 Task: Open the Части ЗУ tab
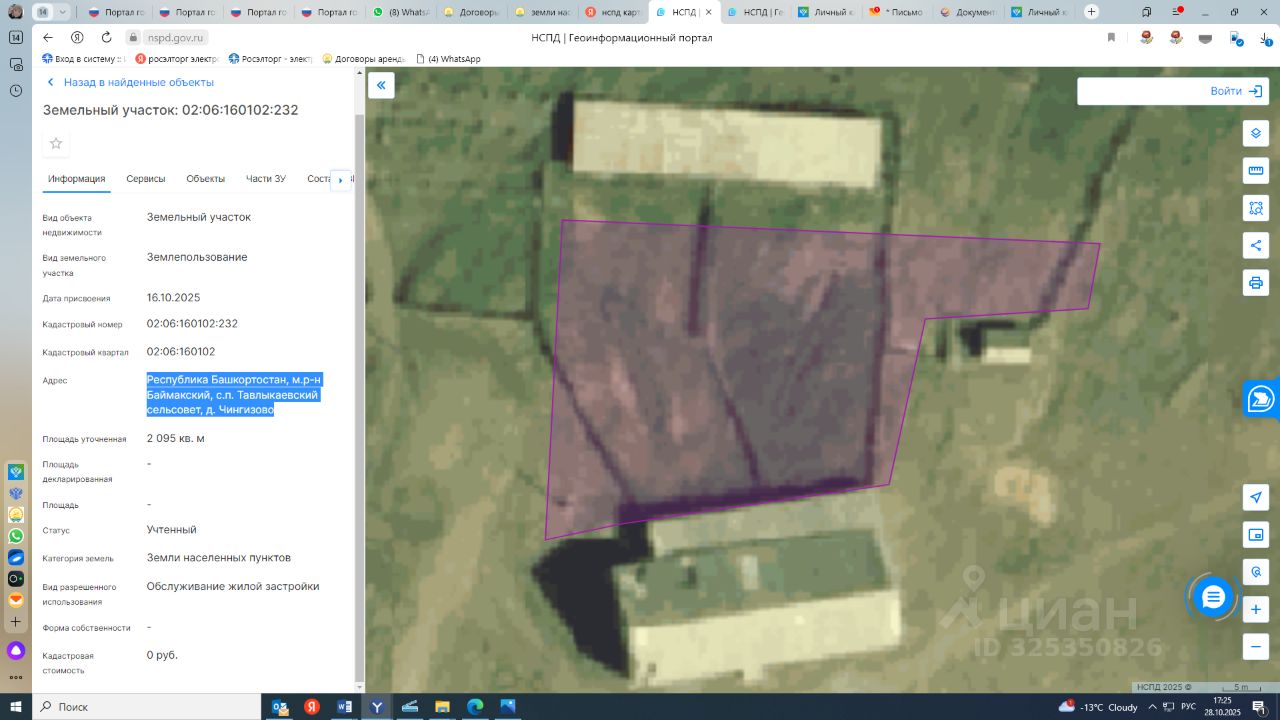[x=266, y=179]
